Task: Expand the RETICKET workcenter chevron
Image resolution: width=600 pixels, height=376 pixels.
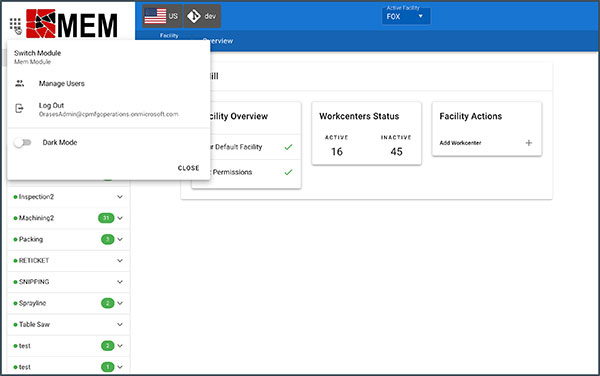Action: click(120, 260)
